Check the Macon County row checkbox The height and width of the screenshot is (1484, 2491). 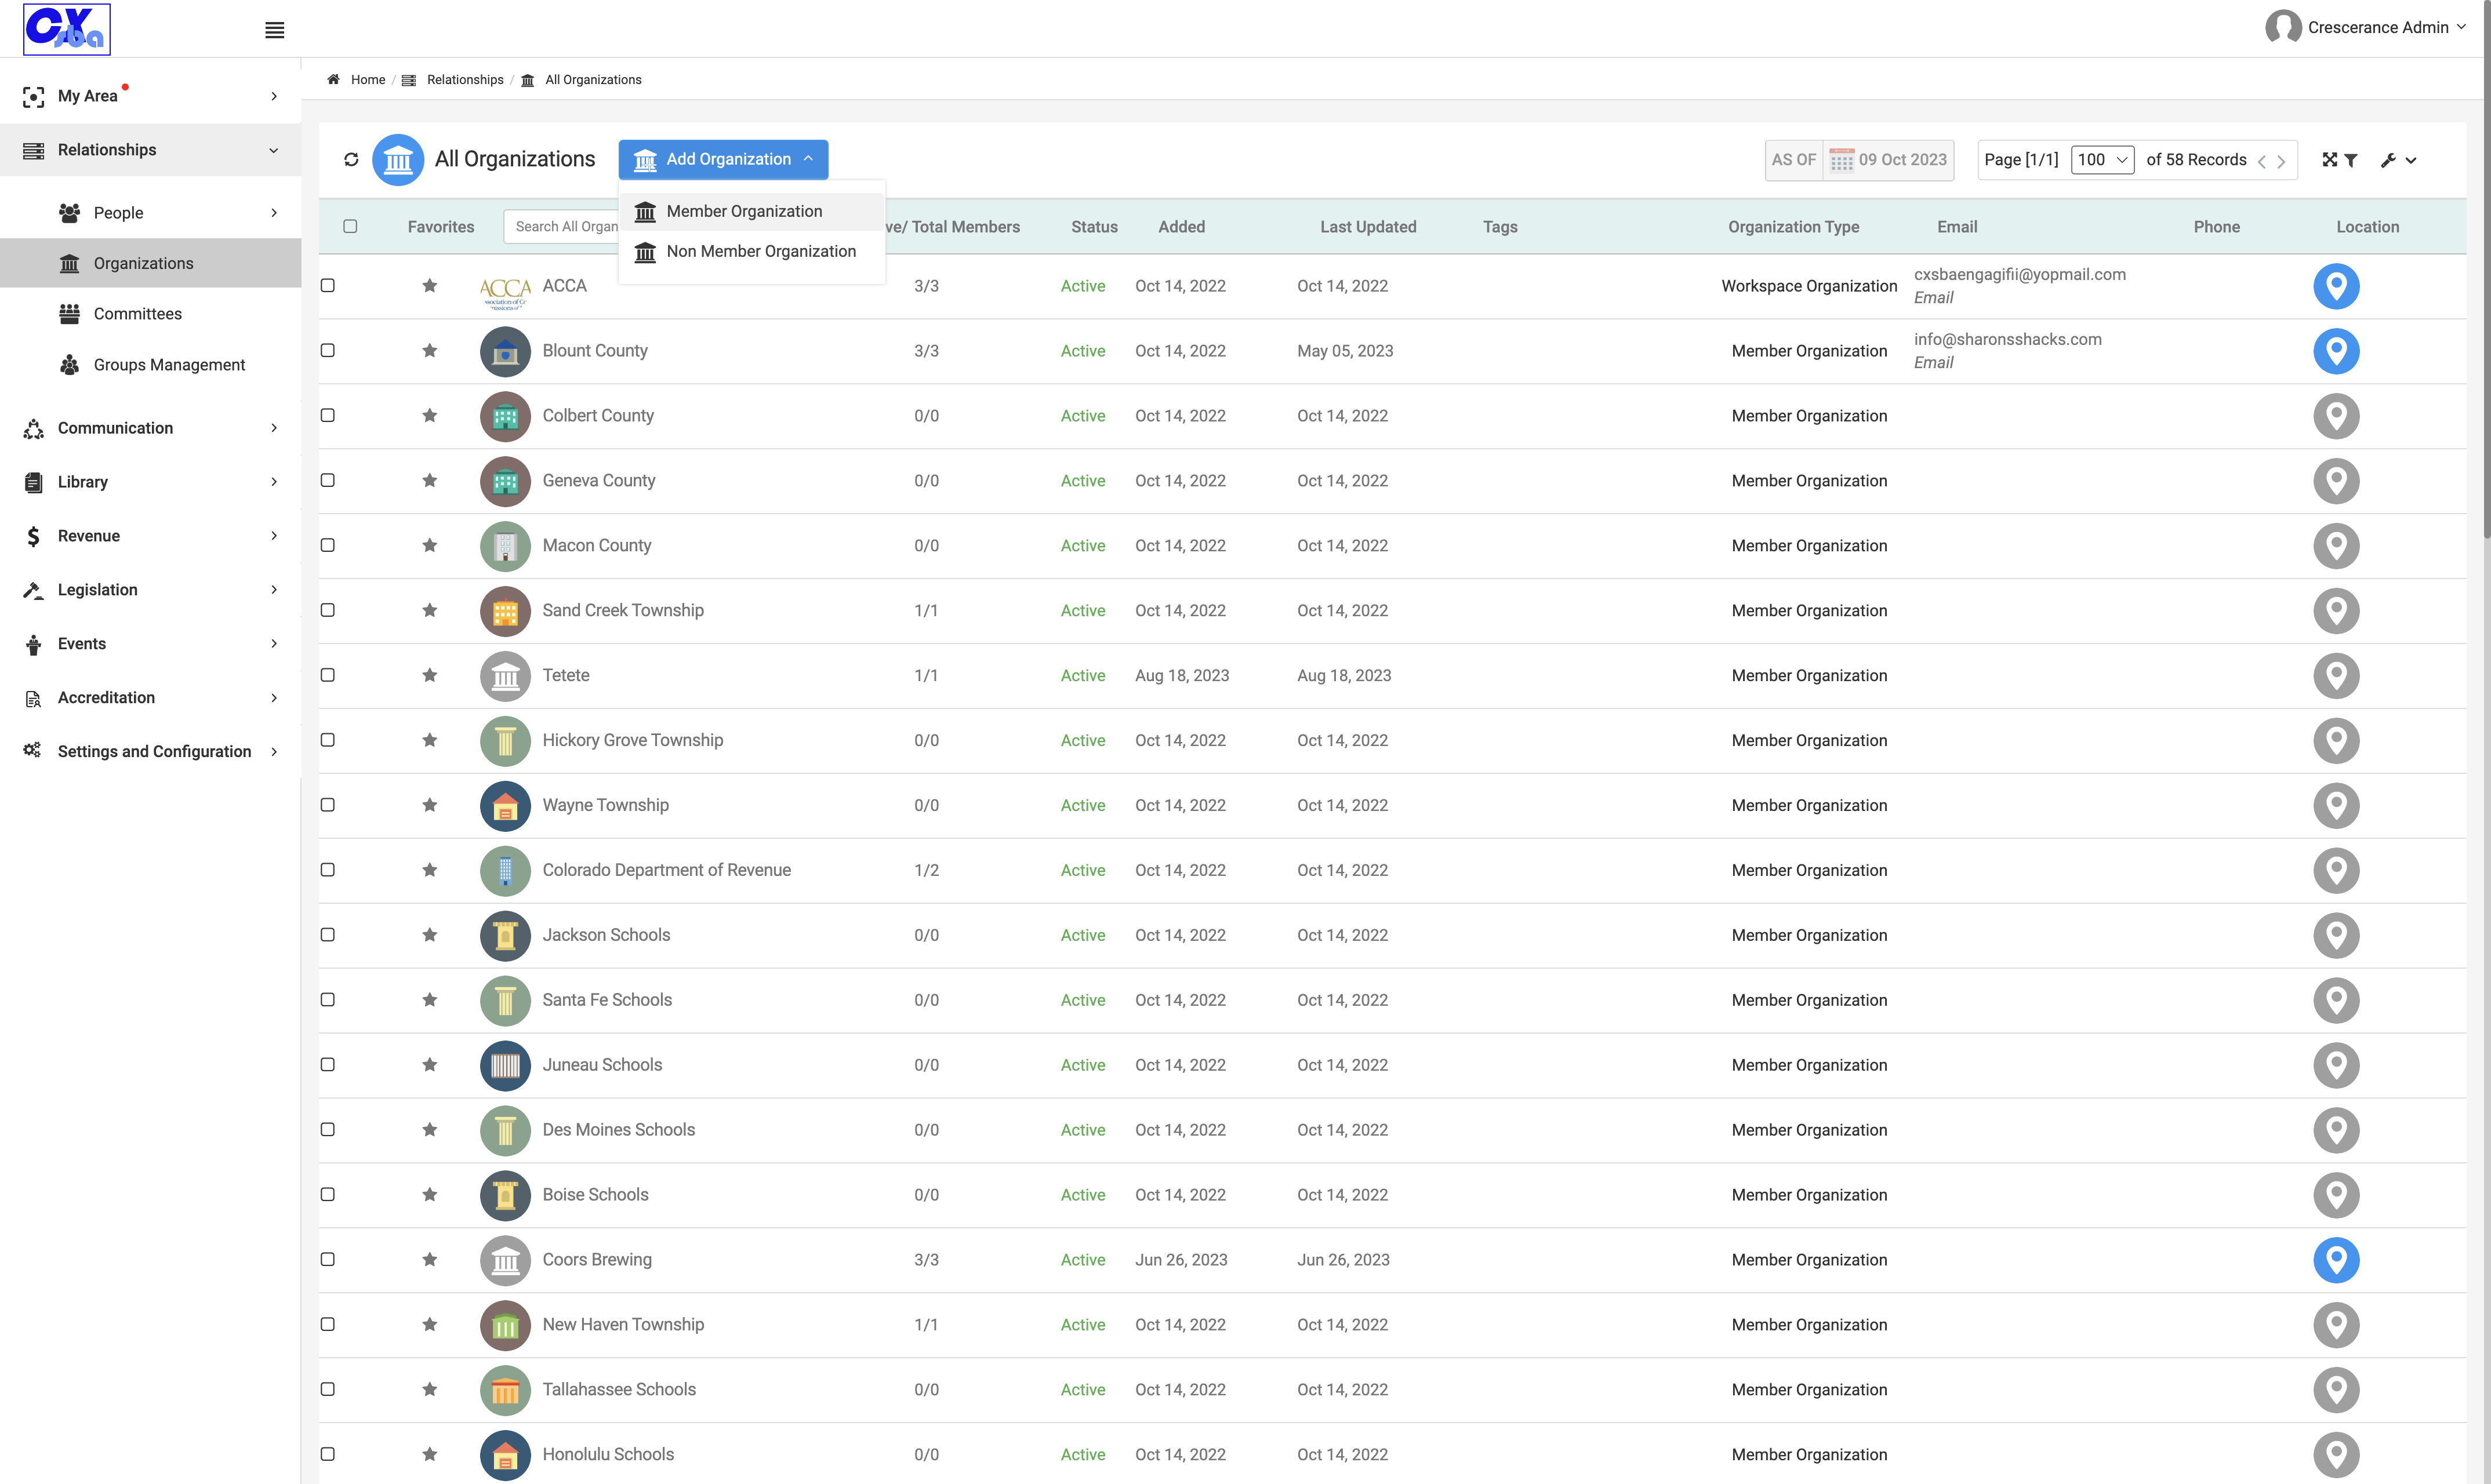click(x=327, y=545)
